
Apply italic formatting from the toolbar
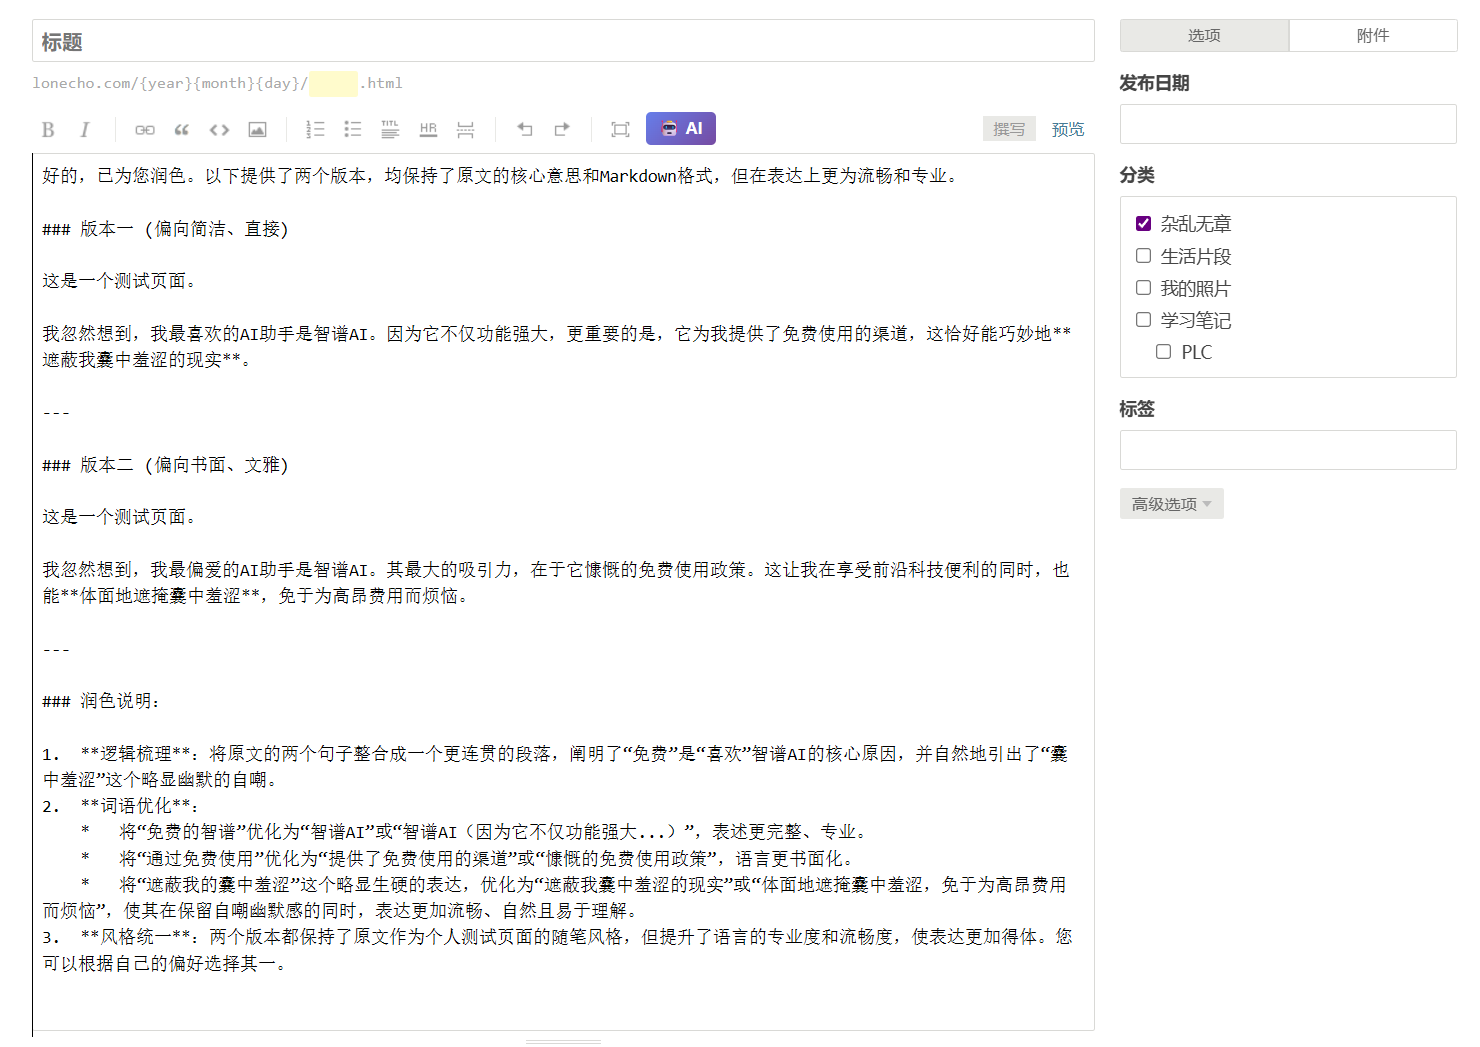[x=85, y=130]
